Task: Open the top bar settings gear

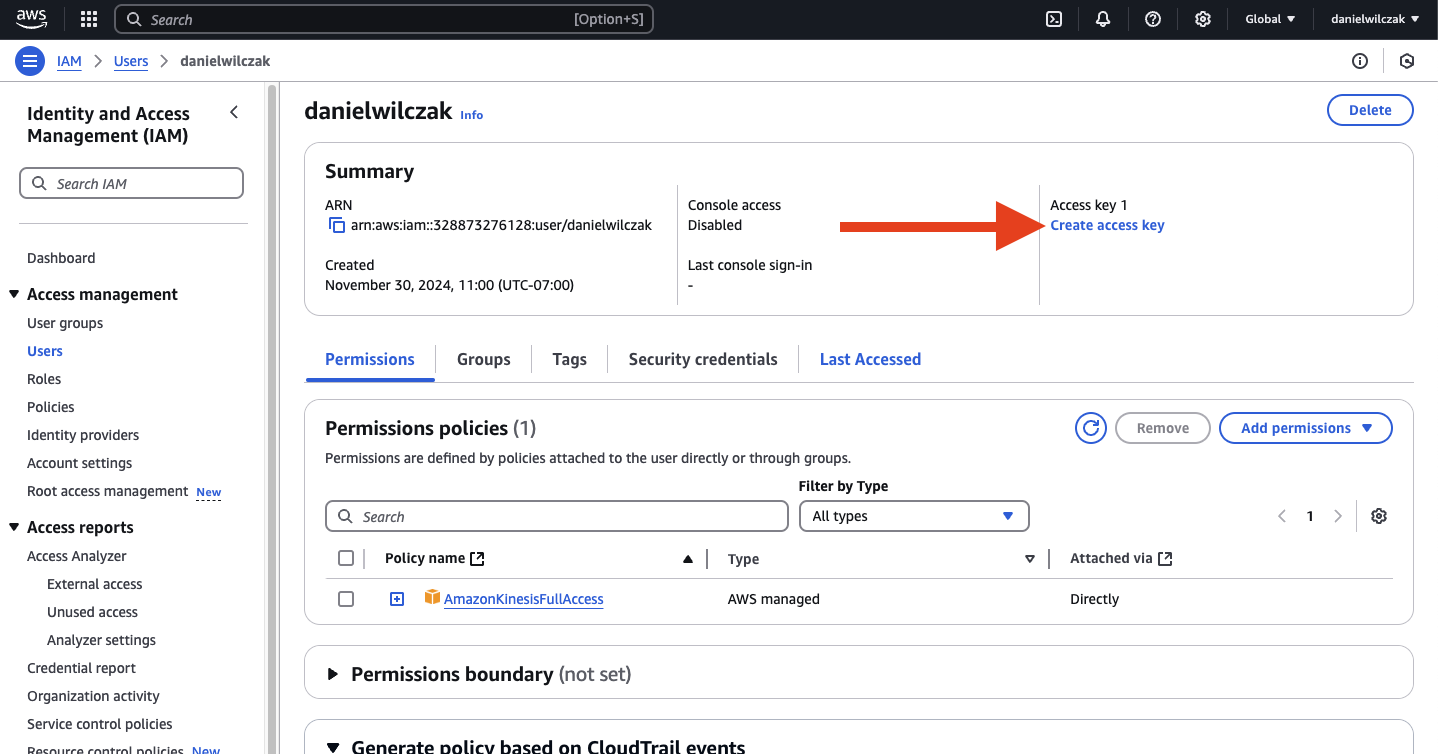Action: click(1203, 19)
